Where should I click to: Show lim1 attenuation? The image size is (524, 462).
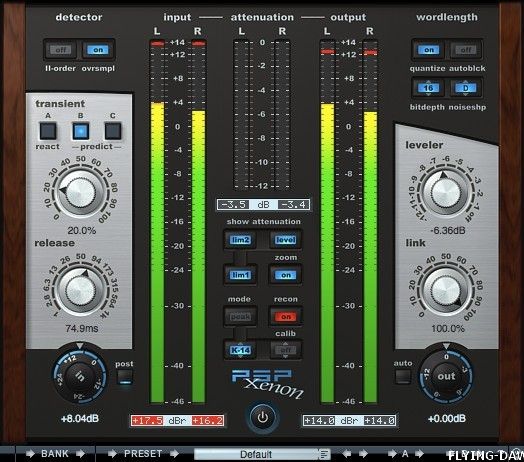coord(240,275)
